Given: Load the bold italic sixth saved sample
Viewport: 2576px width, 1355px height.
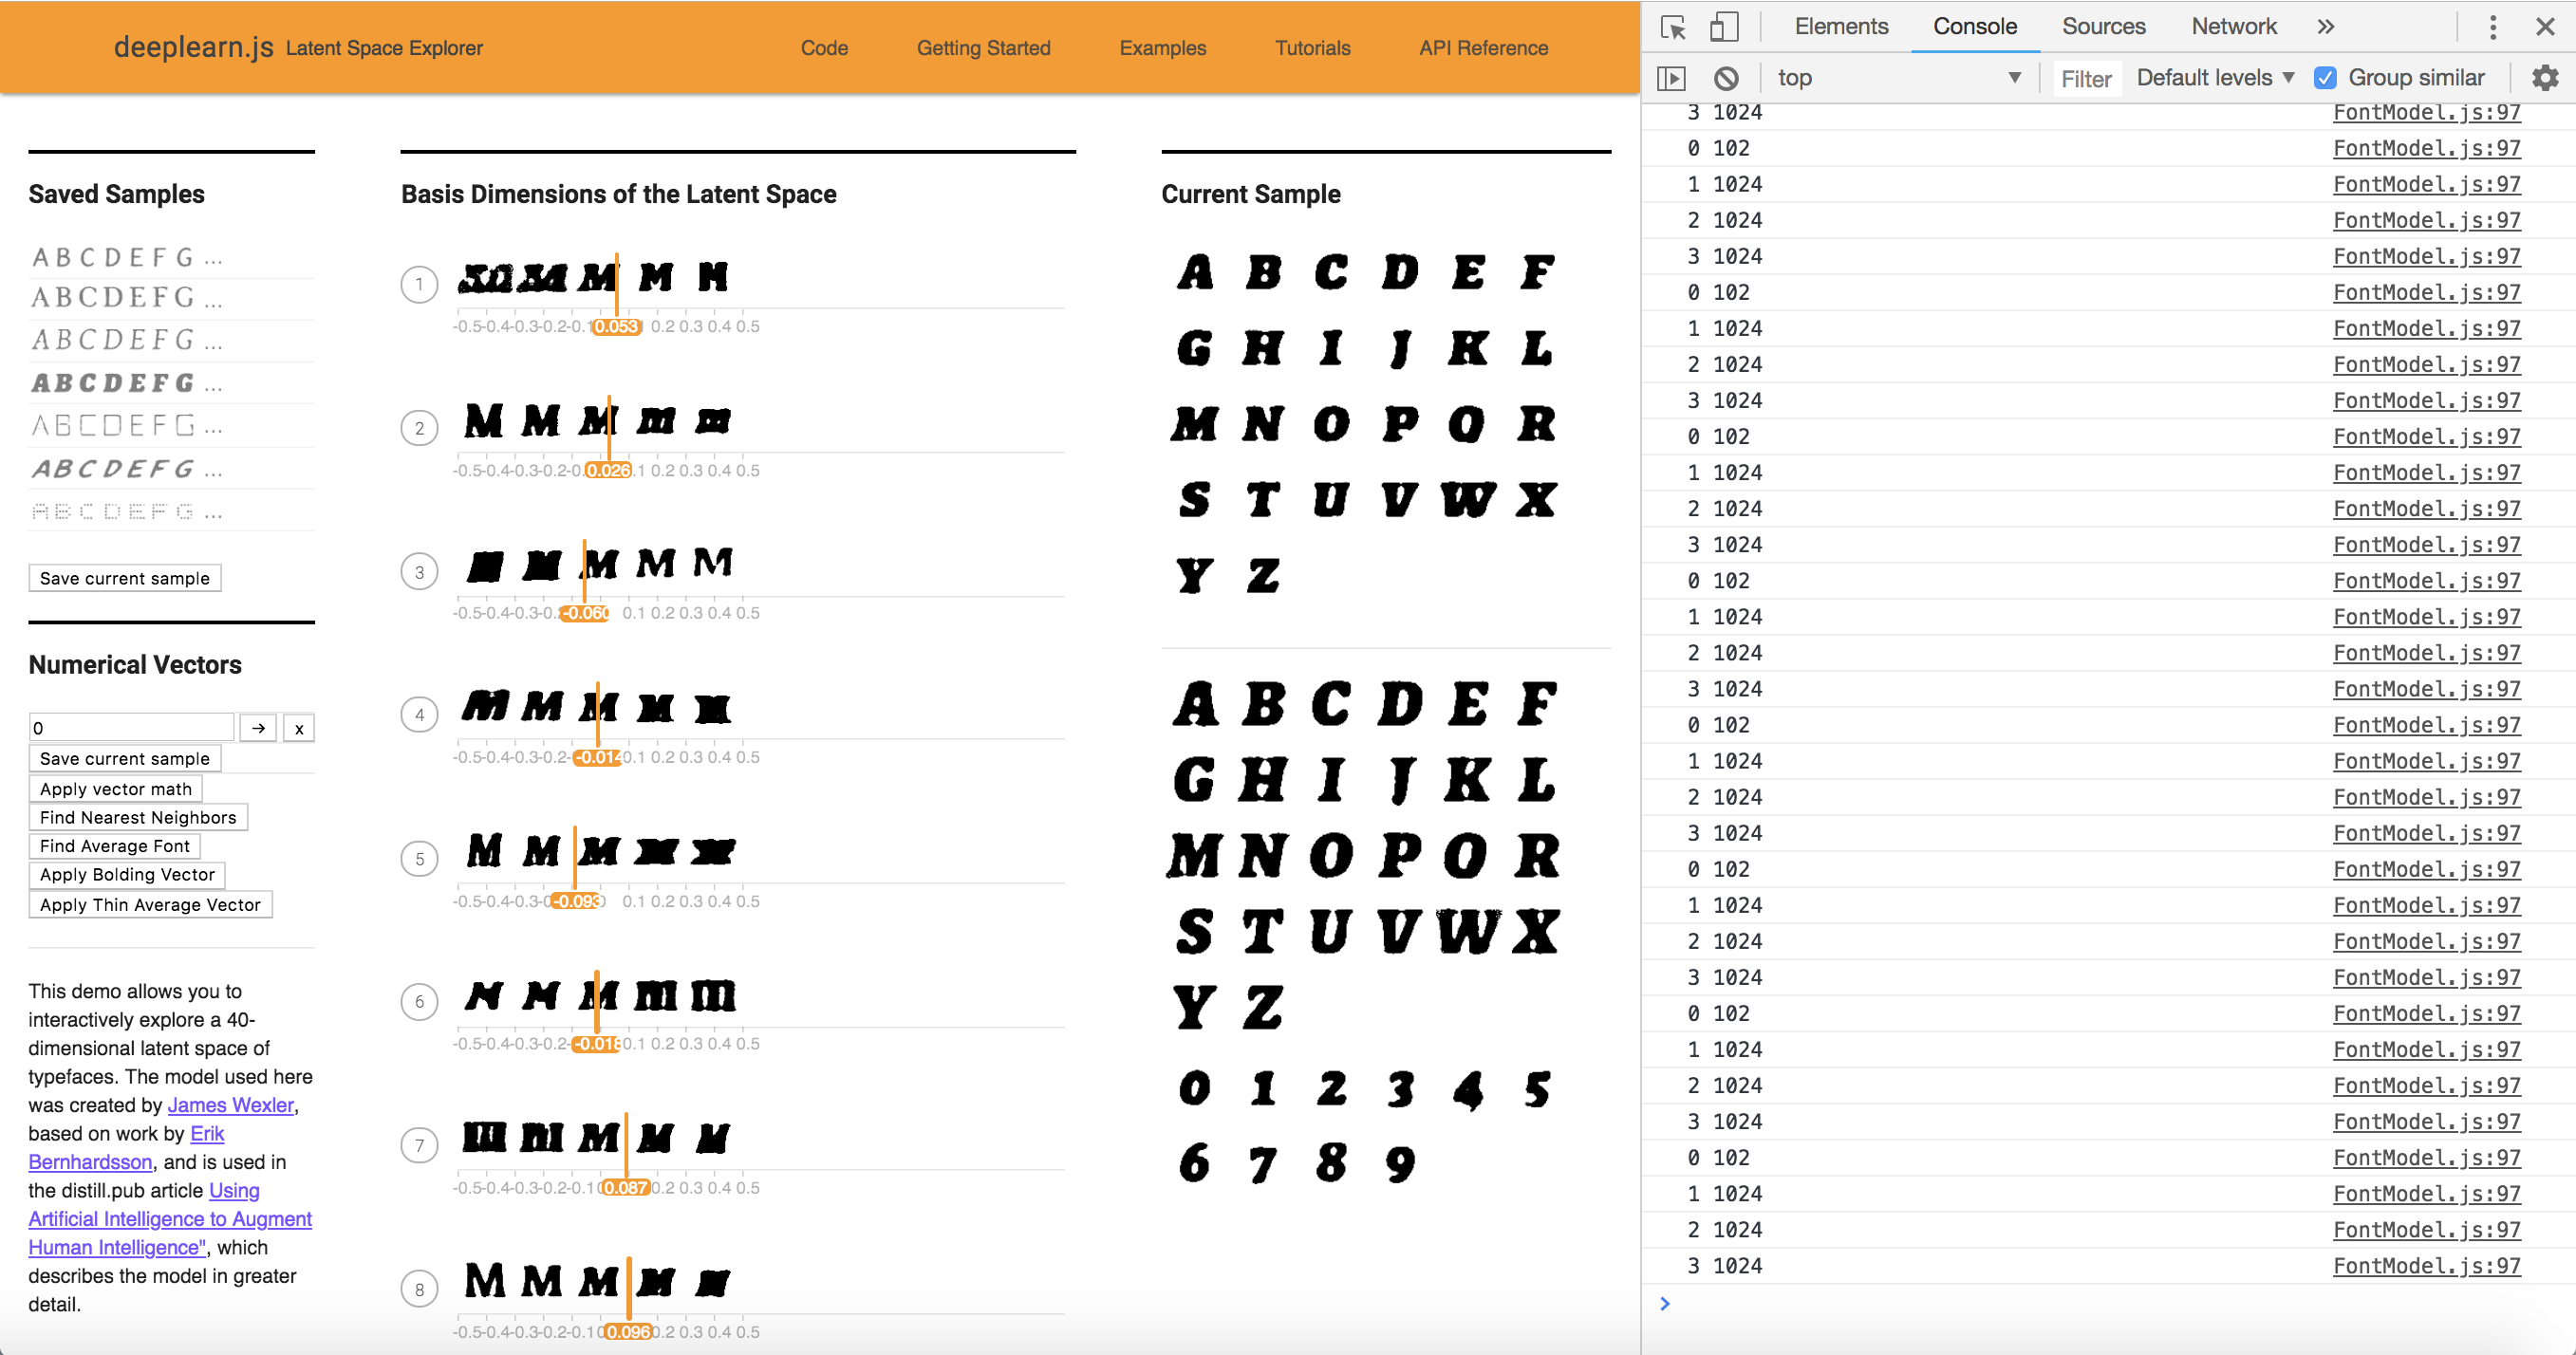Looking at the screenshot, I should tap(128, 469).
